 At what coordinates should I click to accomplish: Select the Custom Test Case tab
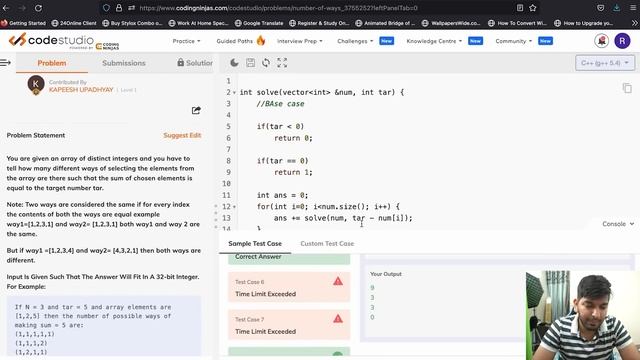coord(327,243)
